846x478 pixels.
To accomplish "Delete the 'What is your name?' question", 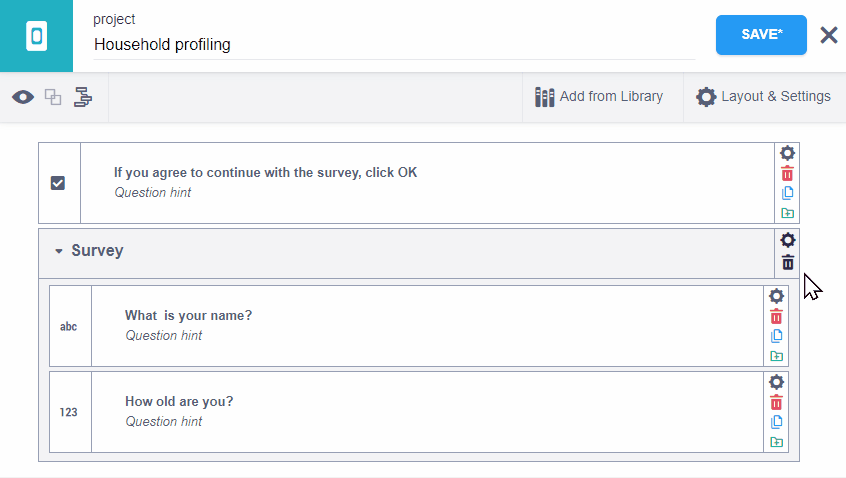I will coord(776,316).
